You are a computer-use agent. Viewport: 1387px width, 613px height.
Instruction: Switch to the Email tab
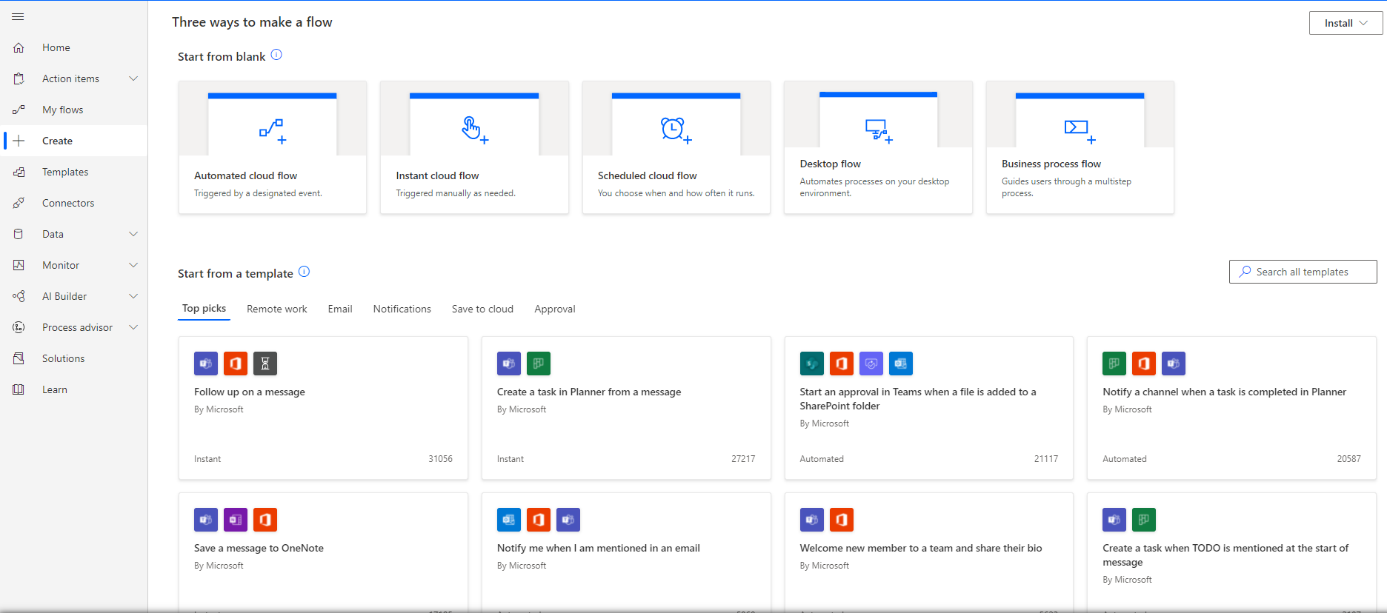[340, 309]
